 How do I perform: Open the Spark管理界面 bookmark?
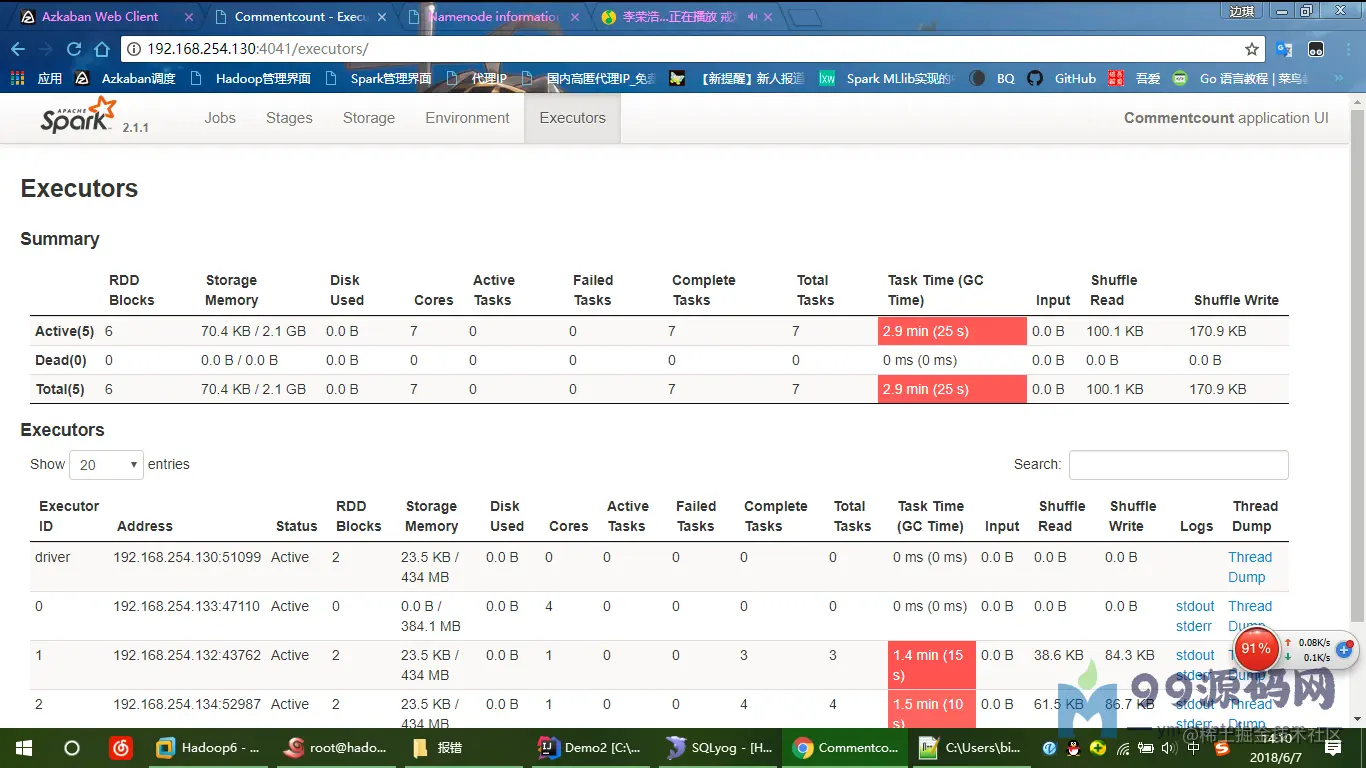pyautogui.click(x=377, y=78)
